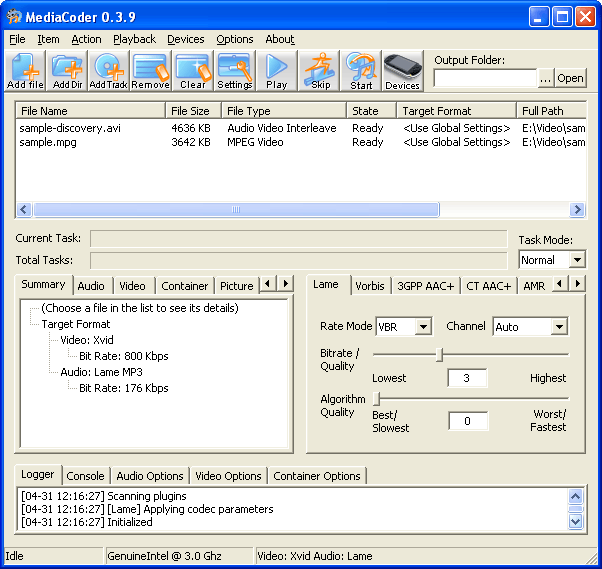Open the File menu
The width and height of the screenshot is (602, 569).
click(x=17, y=39)
